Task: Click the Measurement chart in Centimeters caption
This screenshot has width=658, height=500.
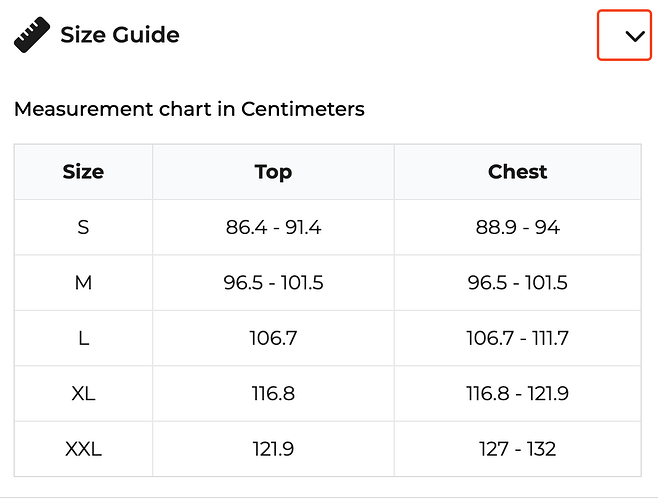Action: point(189,108)
